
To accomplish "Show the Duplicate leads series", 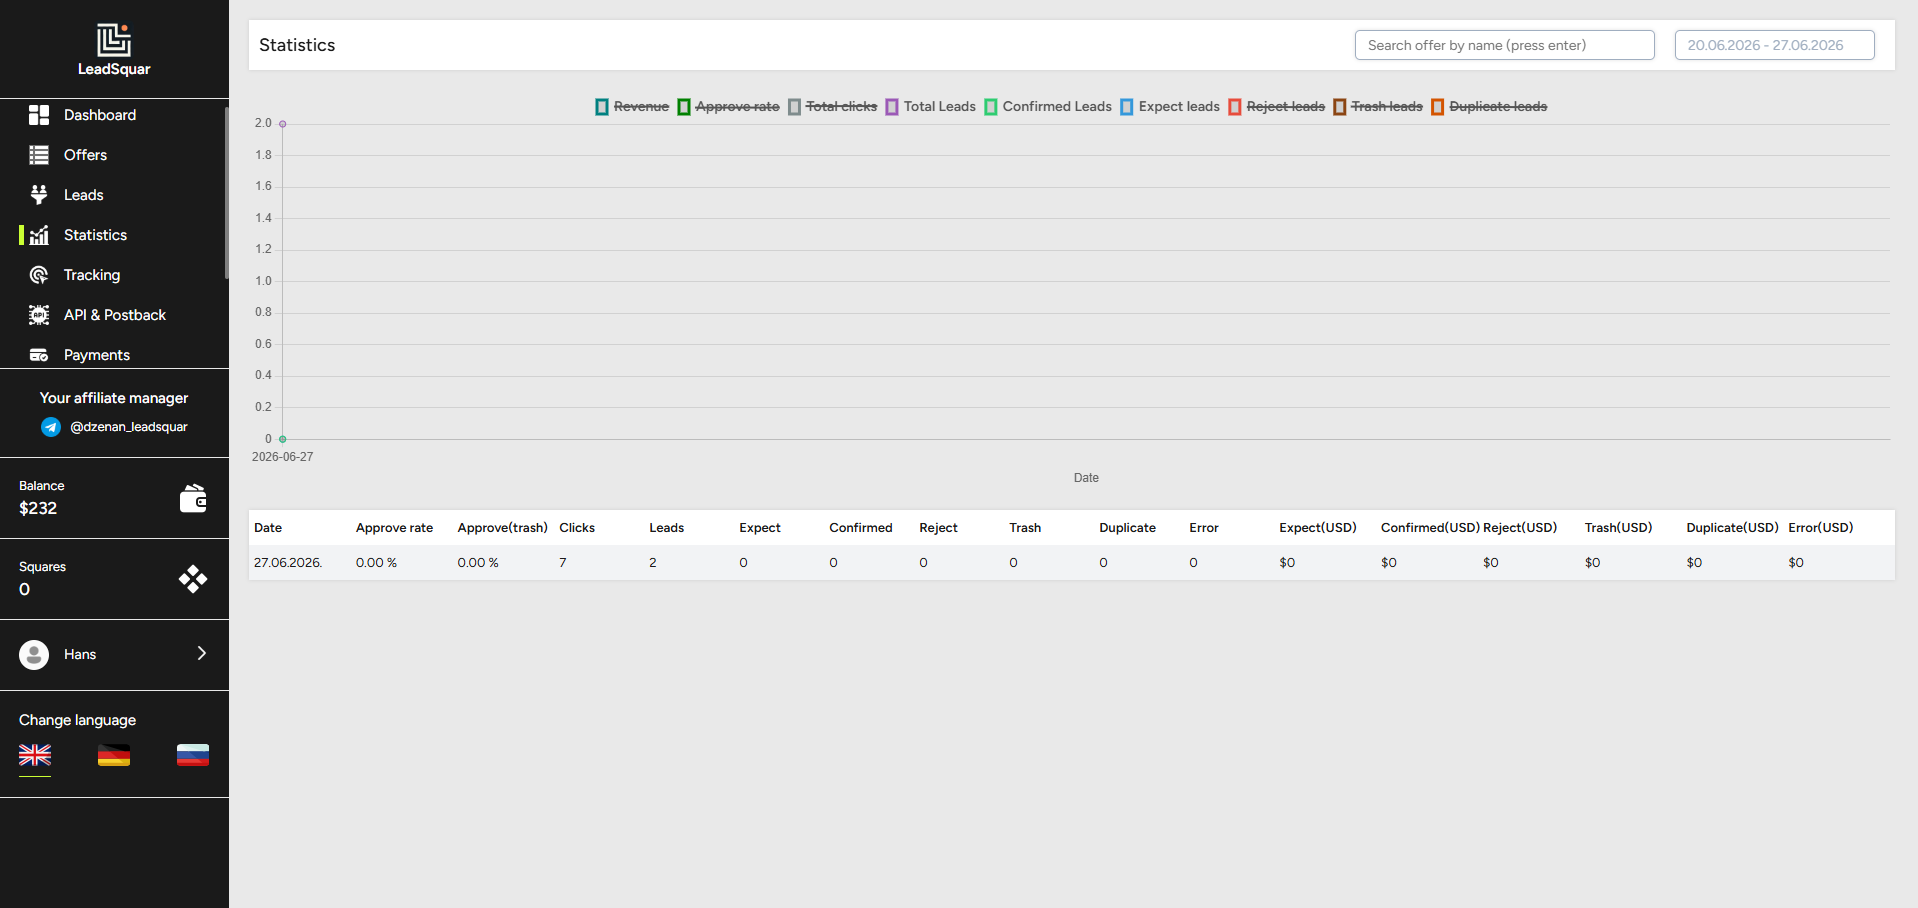I will 1489,107.
